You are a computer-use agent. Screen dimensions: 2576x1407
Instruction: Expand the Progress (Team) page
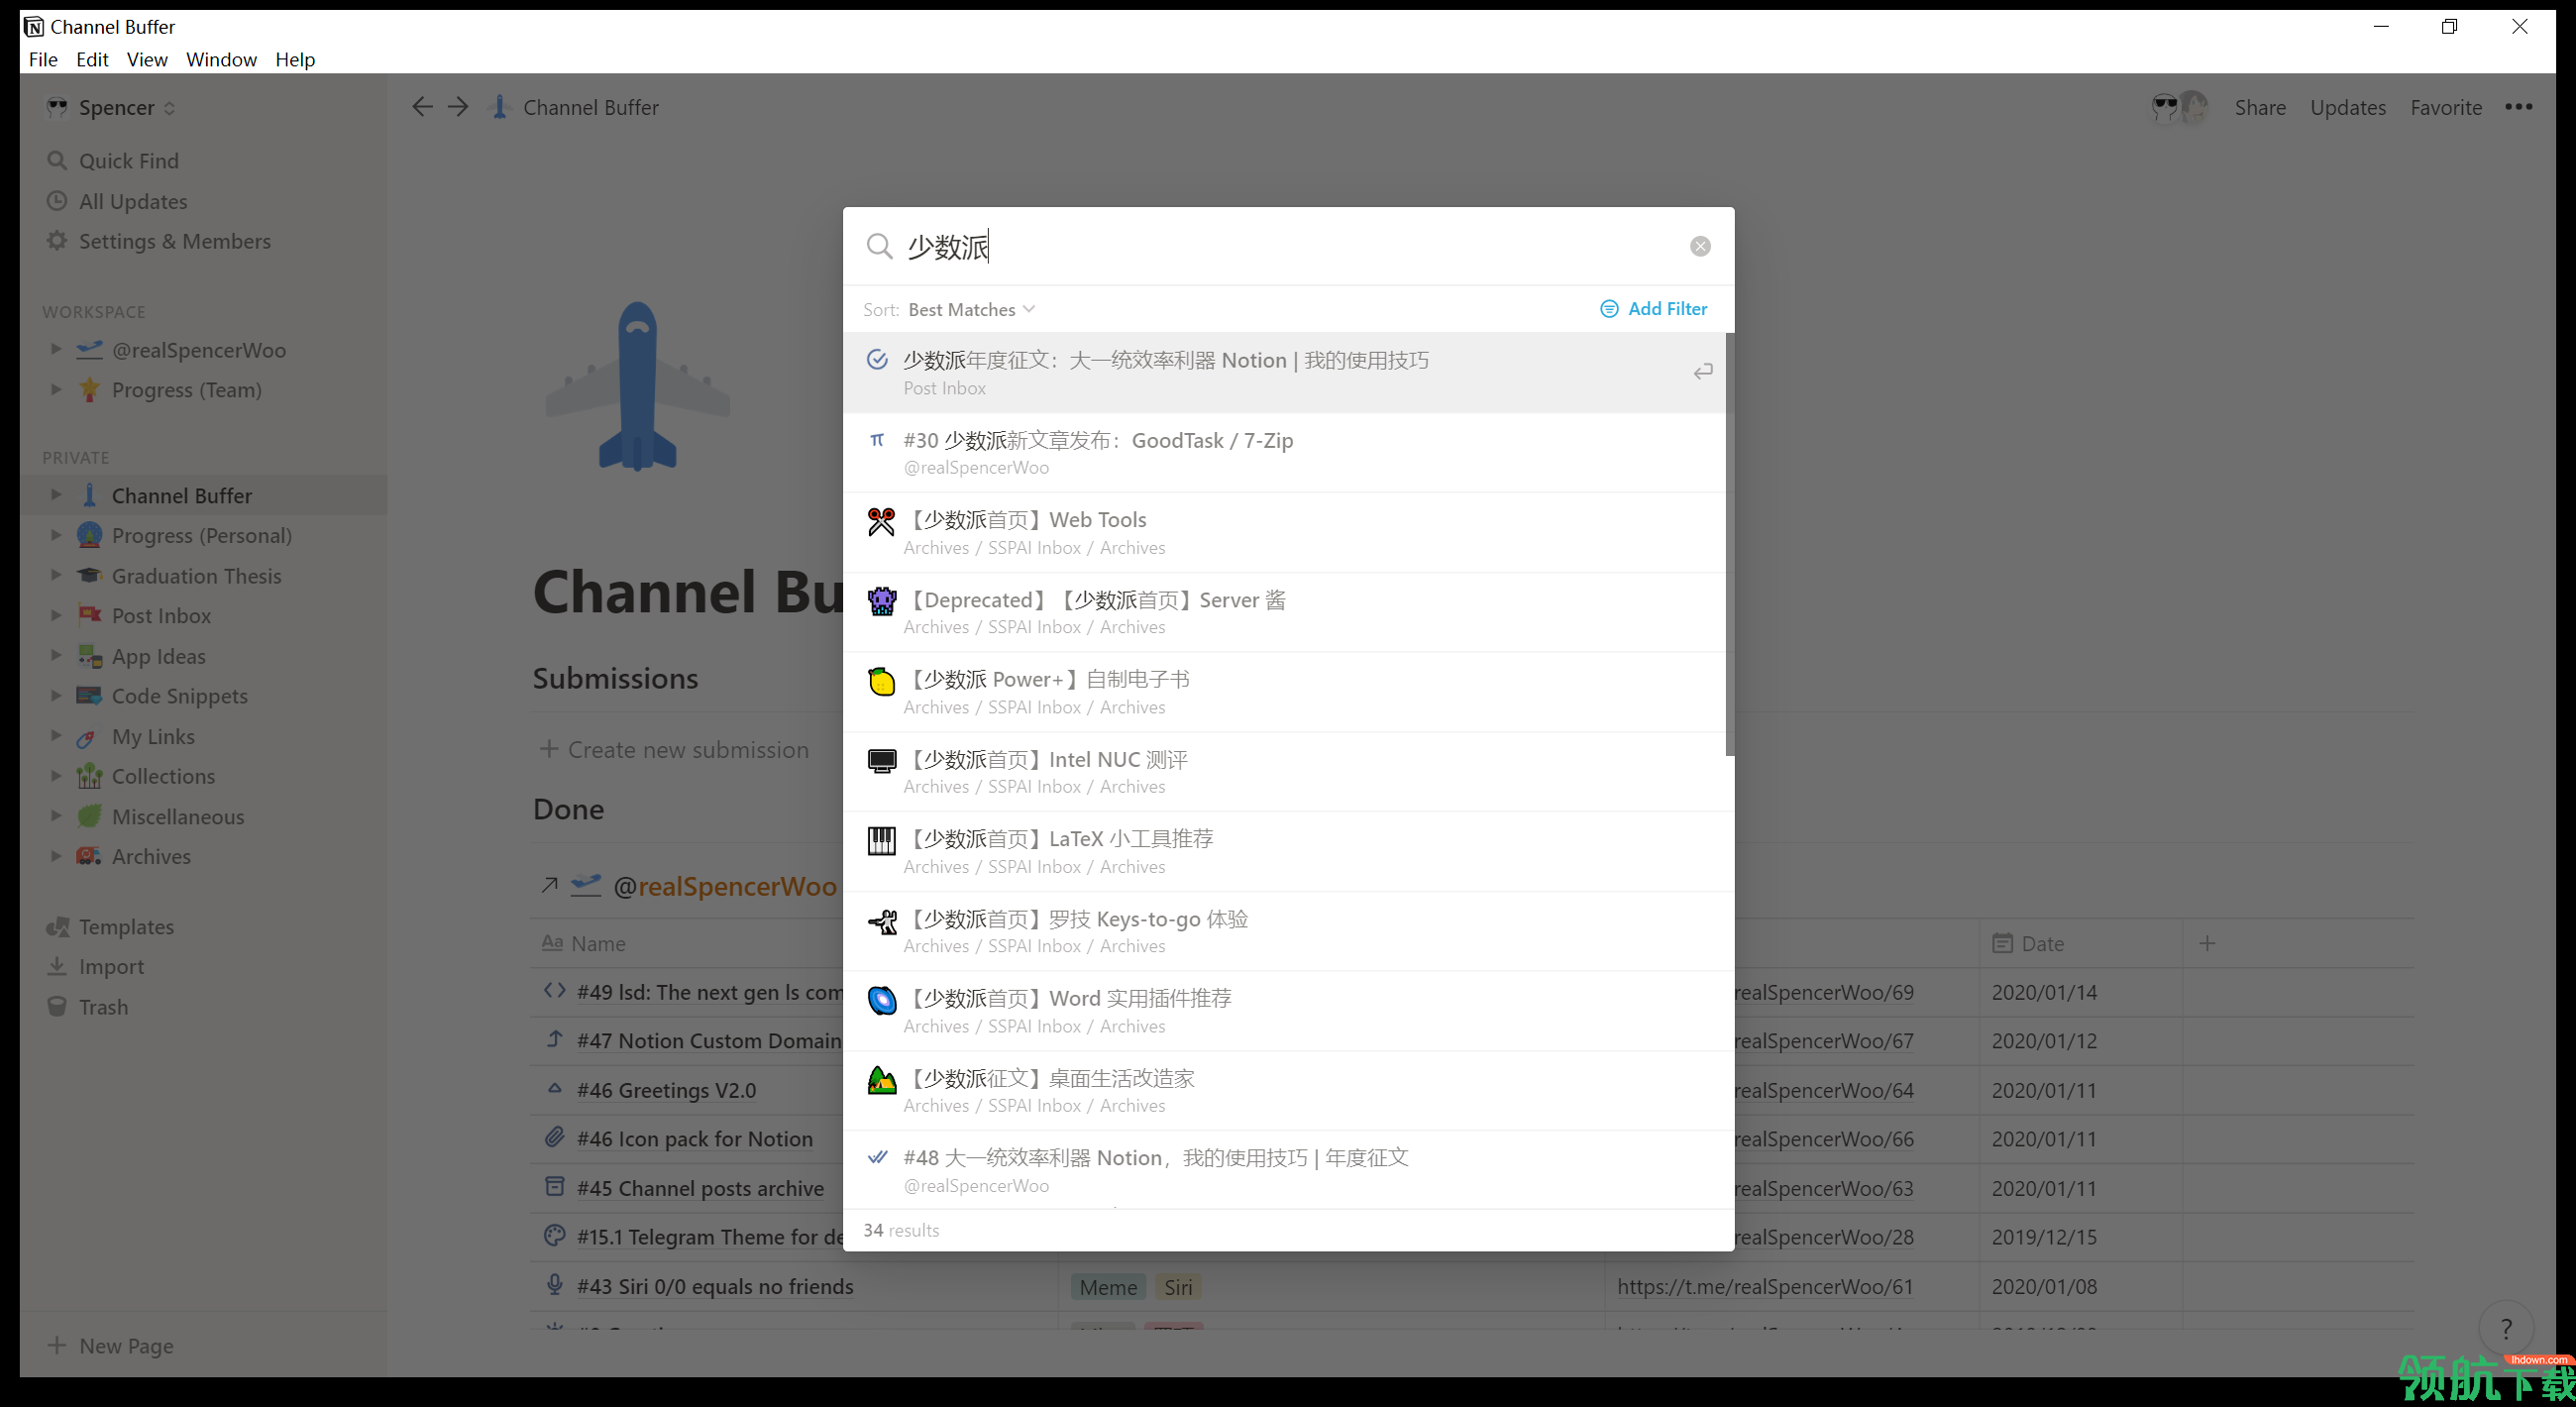point(56,389)
